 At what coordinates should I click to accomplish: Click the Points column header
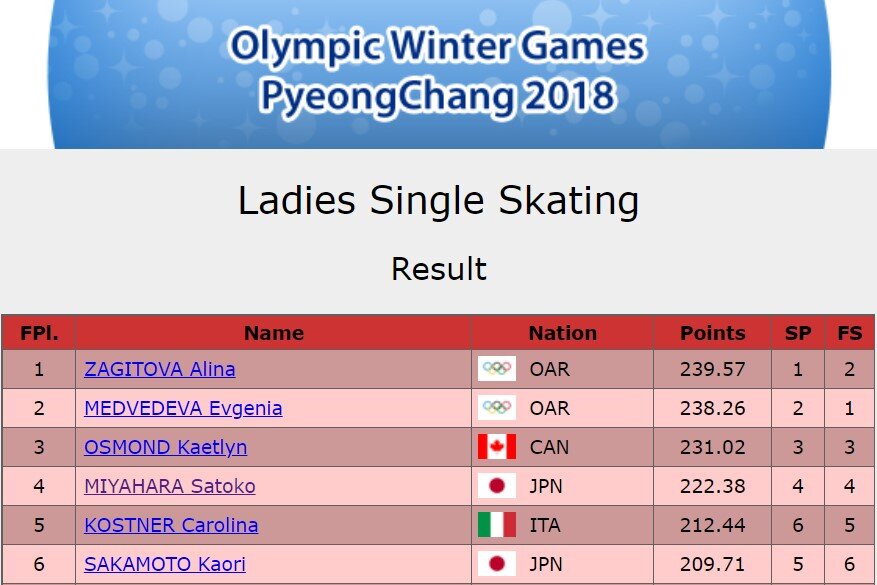pos(712,333)
